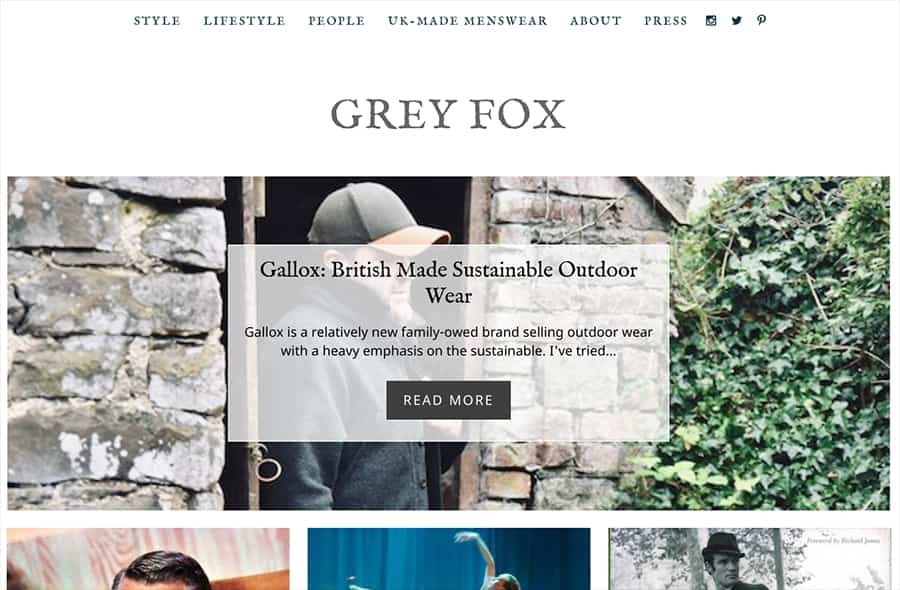The width and height of the screenshot is (900, 590).
Task: Open the Pinterest icon link
Action: point(761,20)
